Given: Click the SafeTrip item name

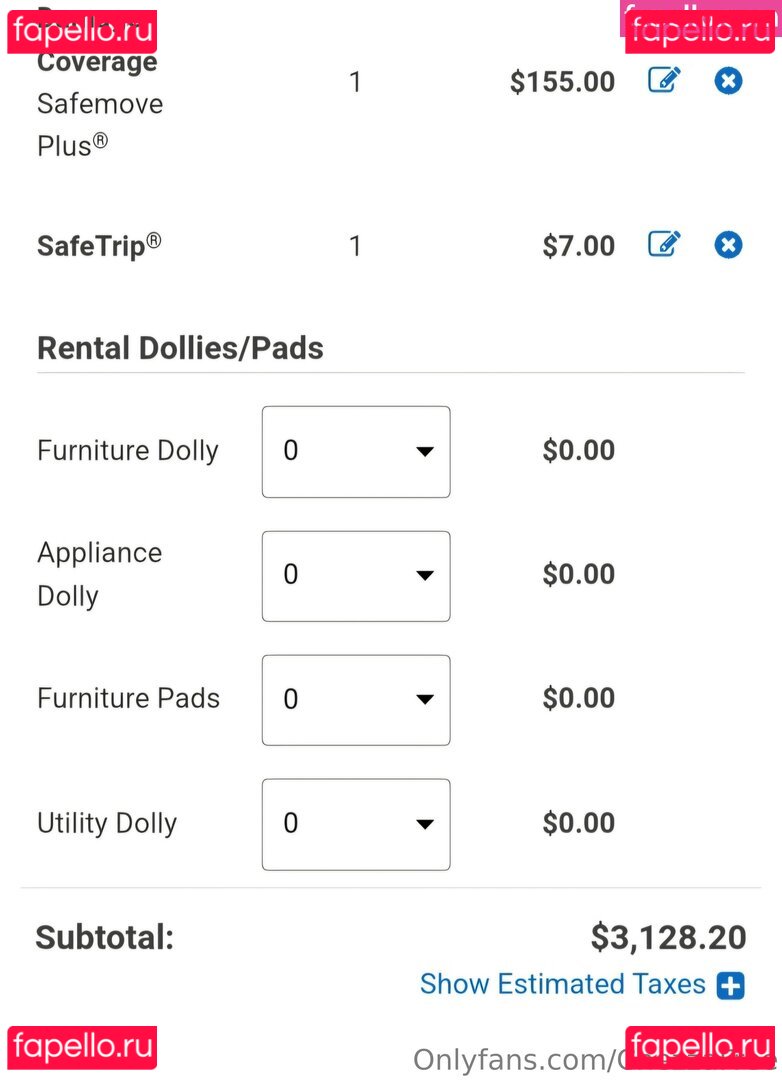Looking at the screenshot, I should 99,246.
